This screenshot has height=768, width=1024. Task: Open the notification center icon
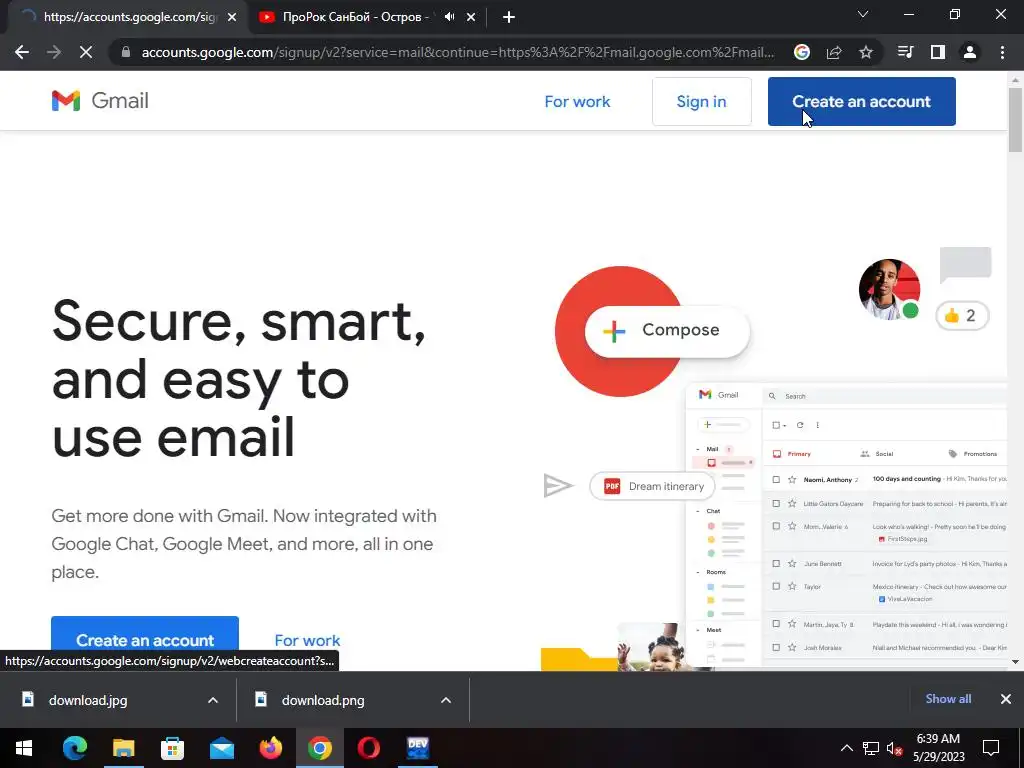(991, 748)
